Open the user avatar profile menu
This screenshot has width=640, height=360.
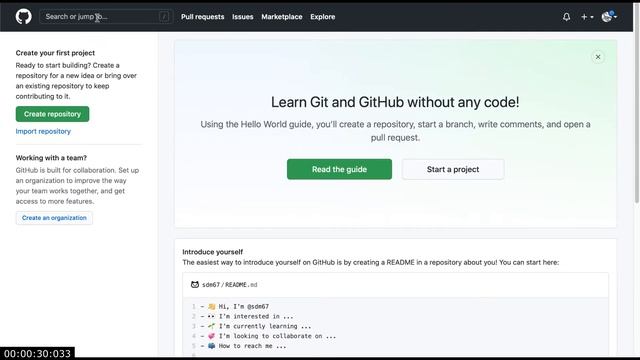coord(609,17)
